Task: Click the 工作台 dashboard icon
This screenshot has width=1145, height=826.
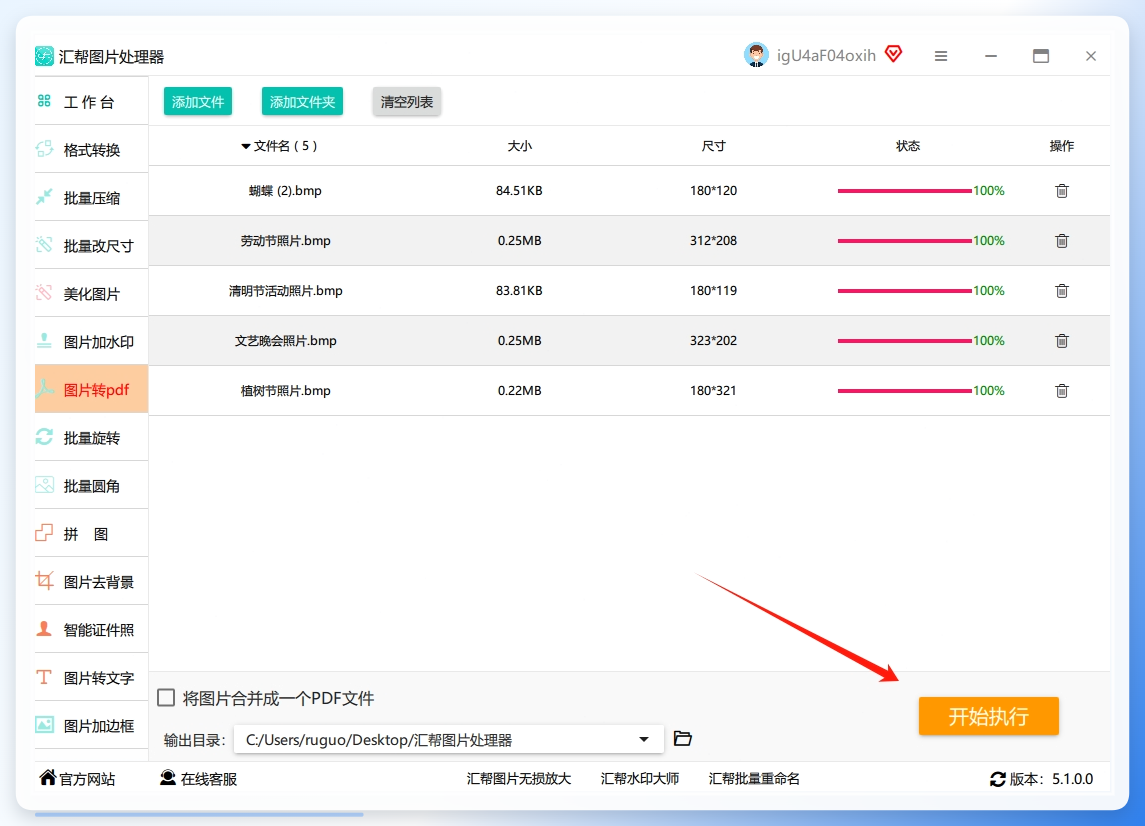Action: pyautogui.click(x=45, y=101)
